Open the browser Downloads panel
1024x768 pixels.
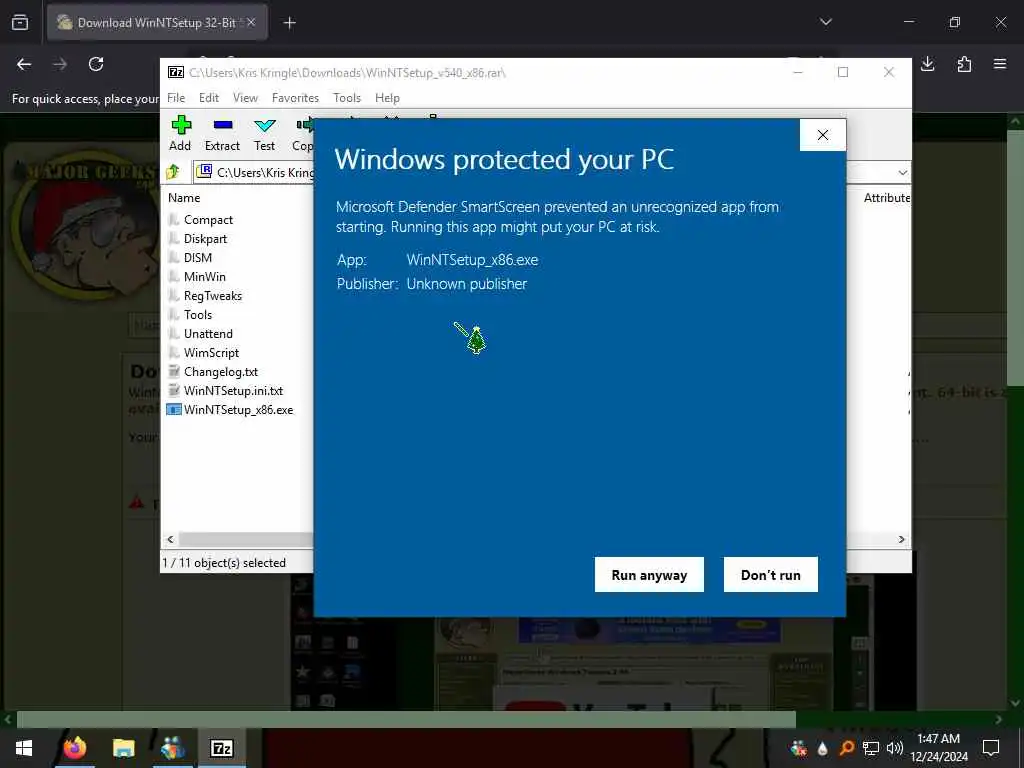point(928,64)
